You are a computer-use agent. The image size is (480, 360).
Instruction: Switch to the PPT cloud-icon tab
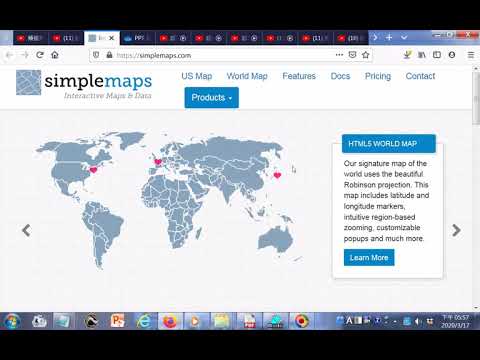point(138,38)
